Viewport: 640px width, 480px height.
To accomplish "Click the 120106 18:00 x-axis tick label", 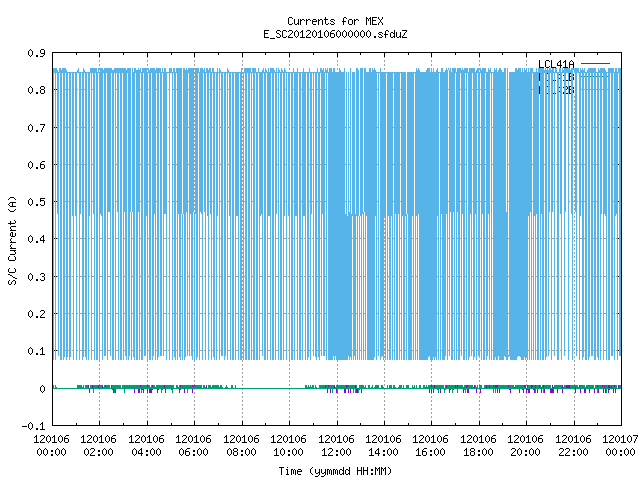I will click(478, 446).
